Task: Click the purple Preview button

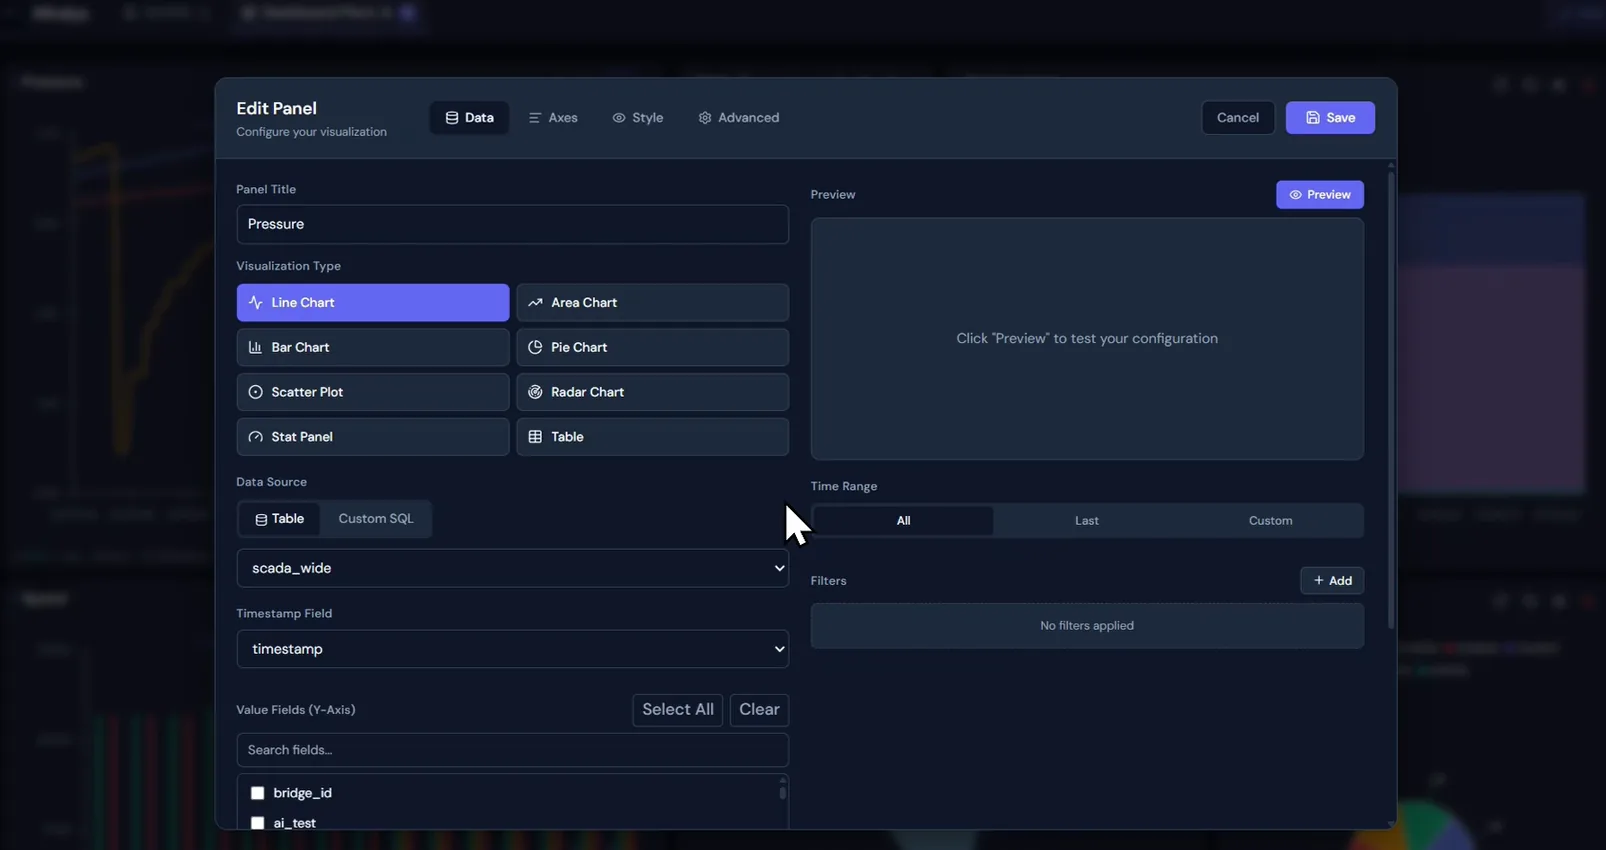Action: point(1320,195)
